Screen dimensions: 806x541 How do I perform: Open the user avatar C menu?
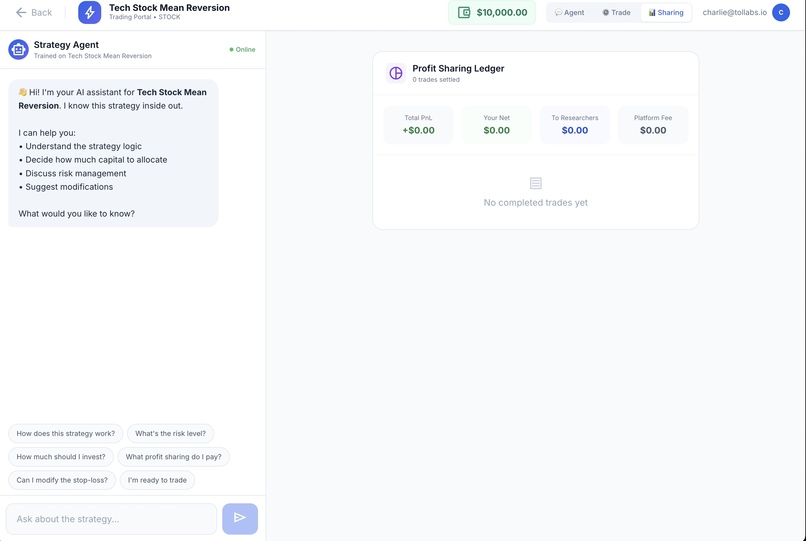click(781, 12)
